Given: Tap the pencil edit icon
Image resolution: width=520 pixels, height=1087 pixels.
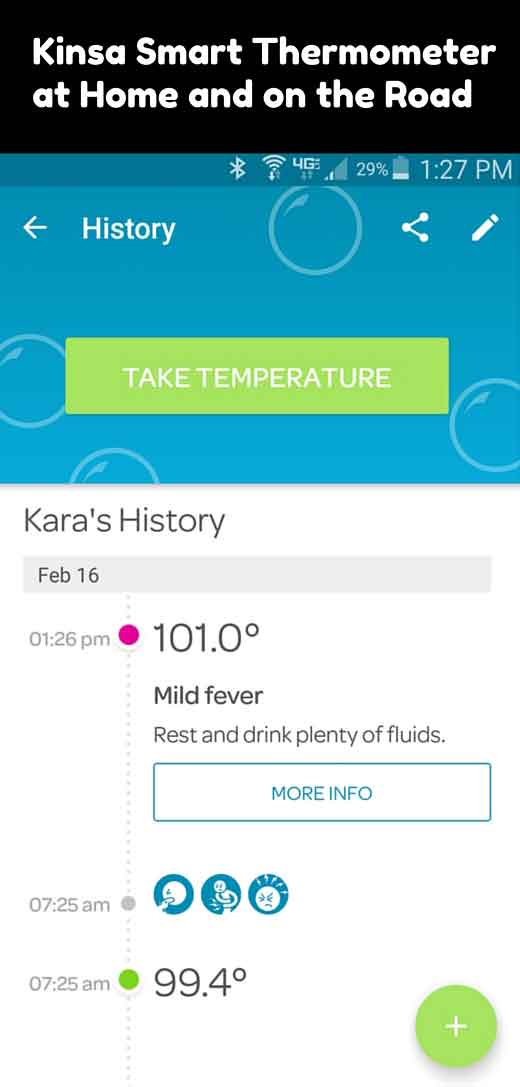Looking at the screenshot, I should pos(485,227).
